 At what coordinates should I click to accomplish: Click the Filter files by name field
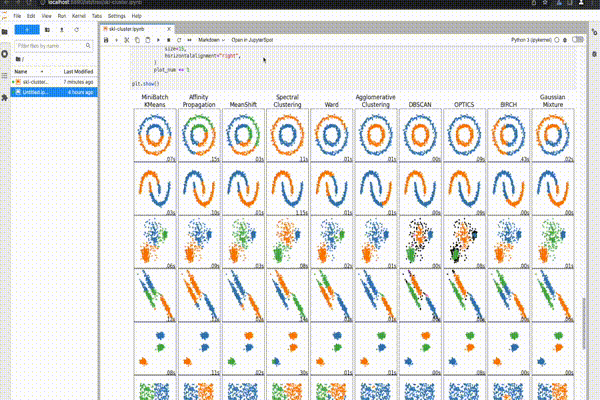tap(53, 46)
